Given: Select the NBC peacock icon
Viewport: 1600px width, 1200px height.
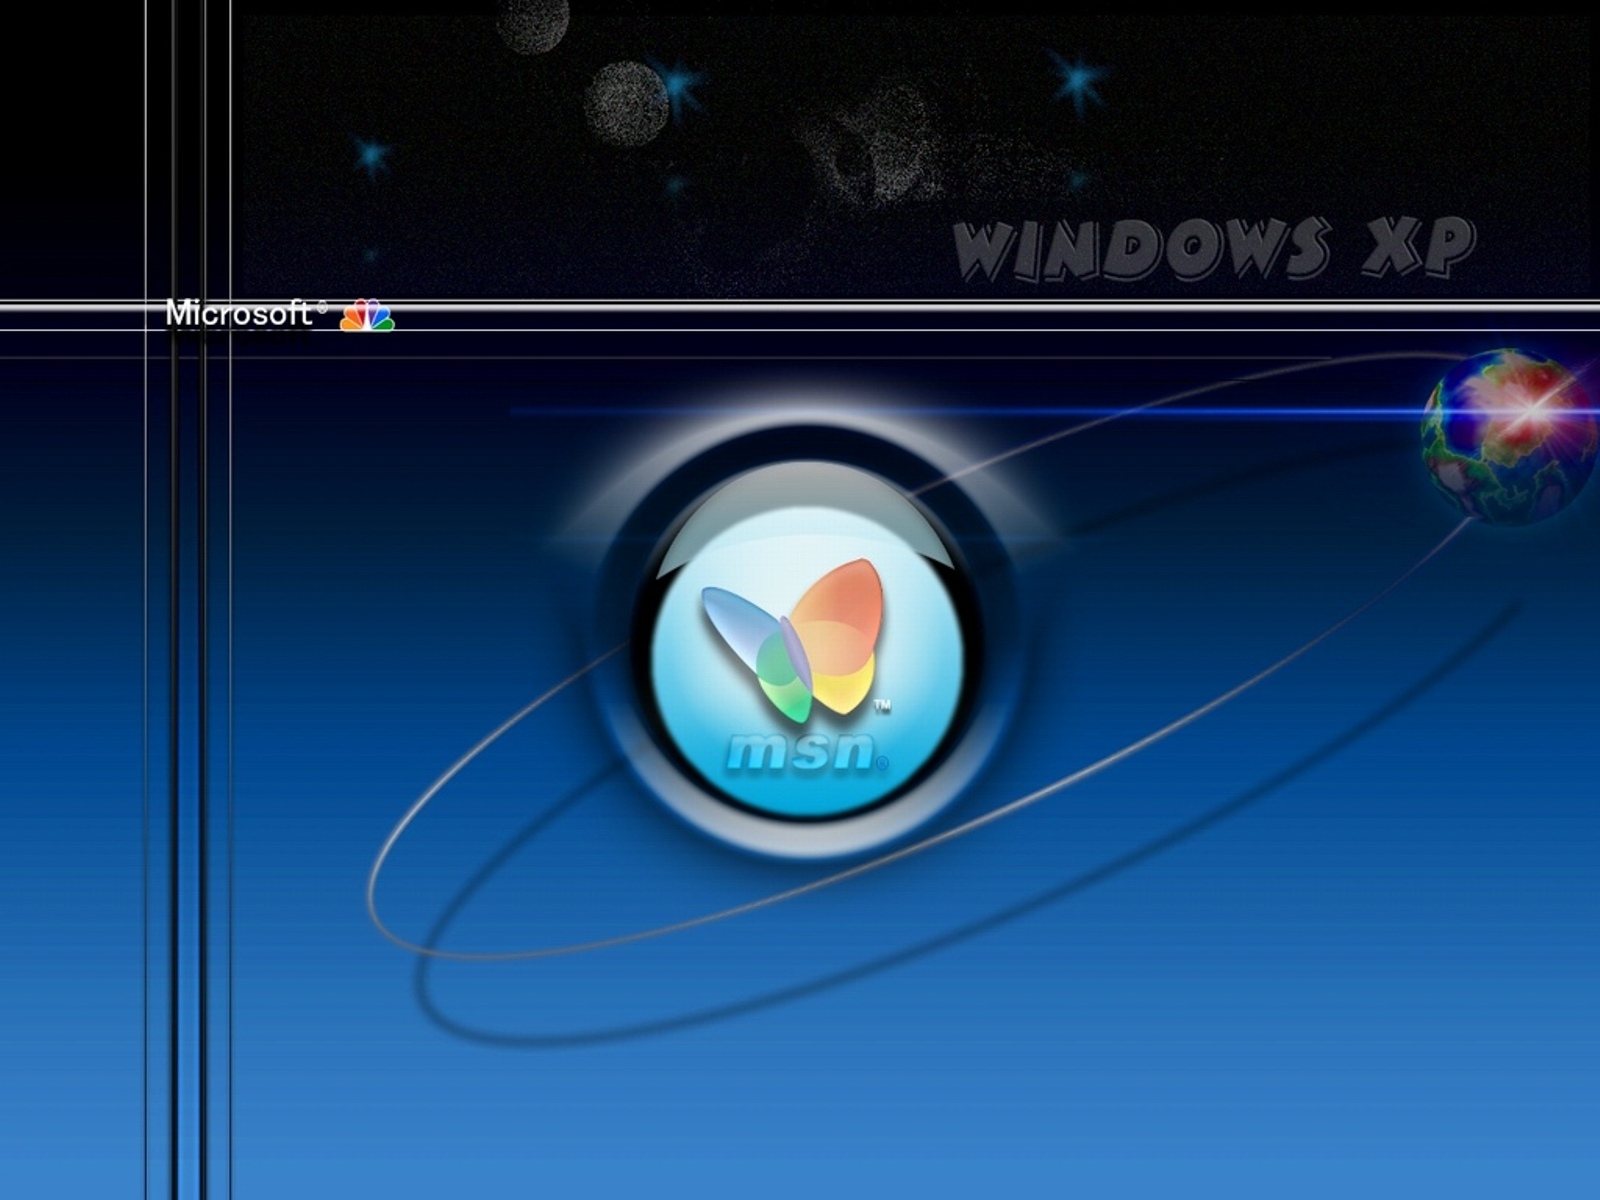Looking at the screenshot, I should pos(368,317).
